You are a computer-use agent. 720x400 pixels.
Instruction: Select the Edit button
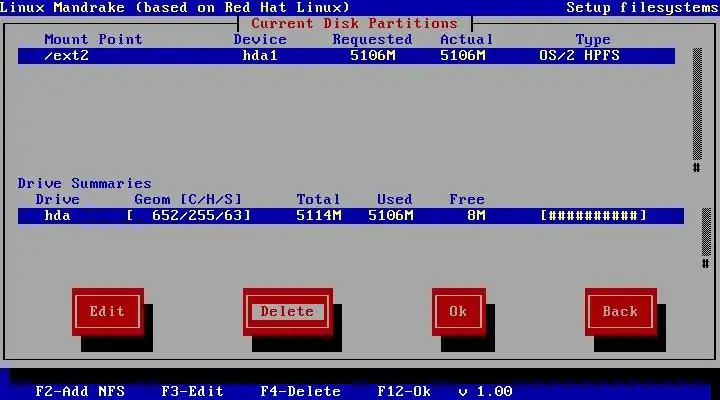coord(108,312)
